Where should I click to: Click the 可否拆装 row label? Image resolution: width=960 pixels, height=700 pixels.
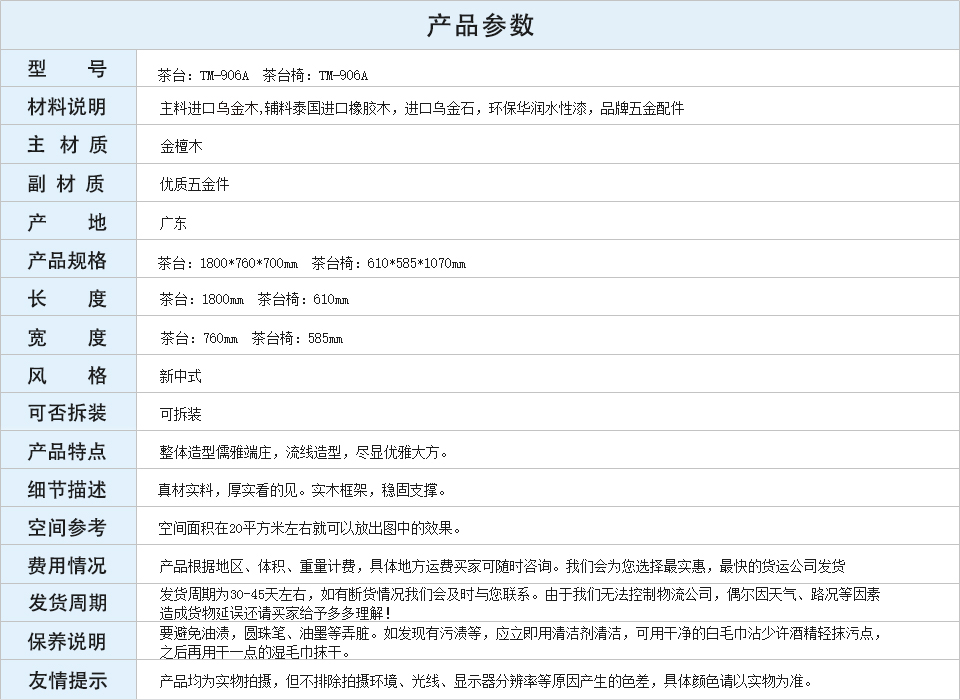(x=67, y=413)
